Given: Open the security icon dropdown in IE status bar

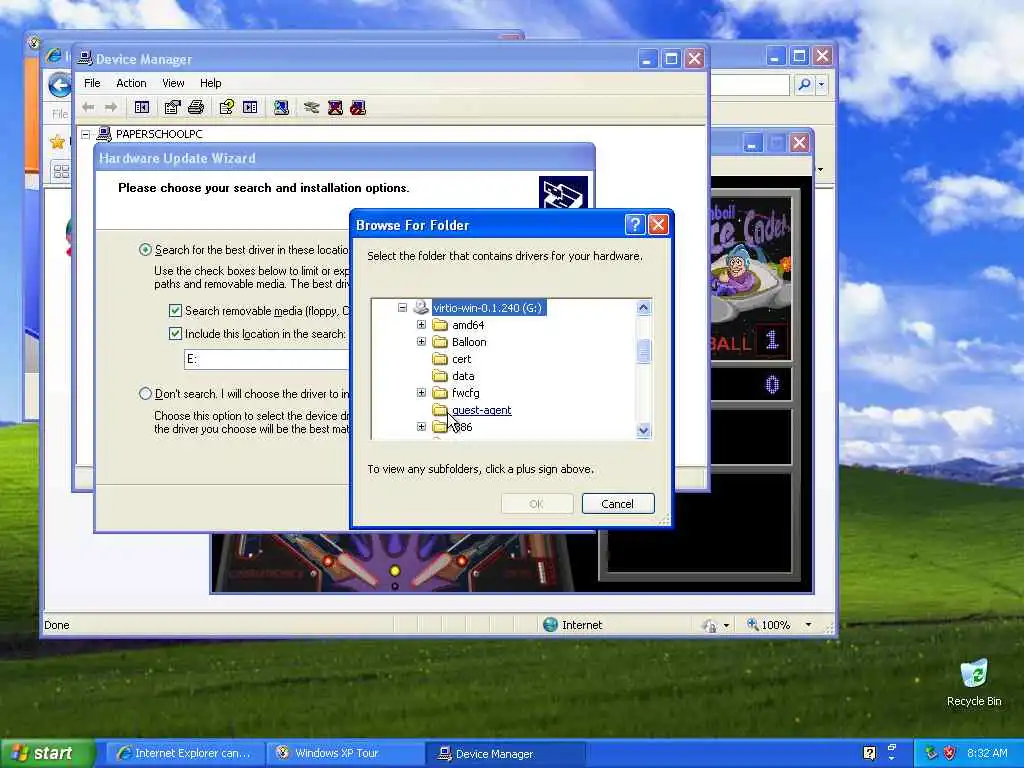Looking at the screenshot, I should tap(726, 626).
